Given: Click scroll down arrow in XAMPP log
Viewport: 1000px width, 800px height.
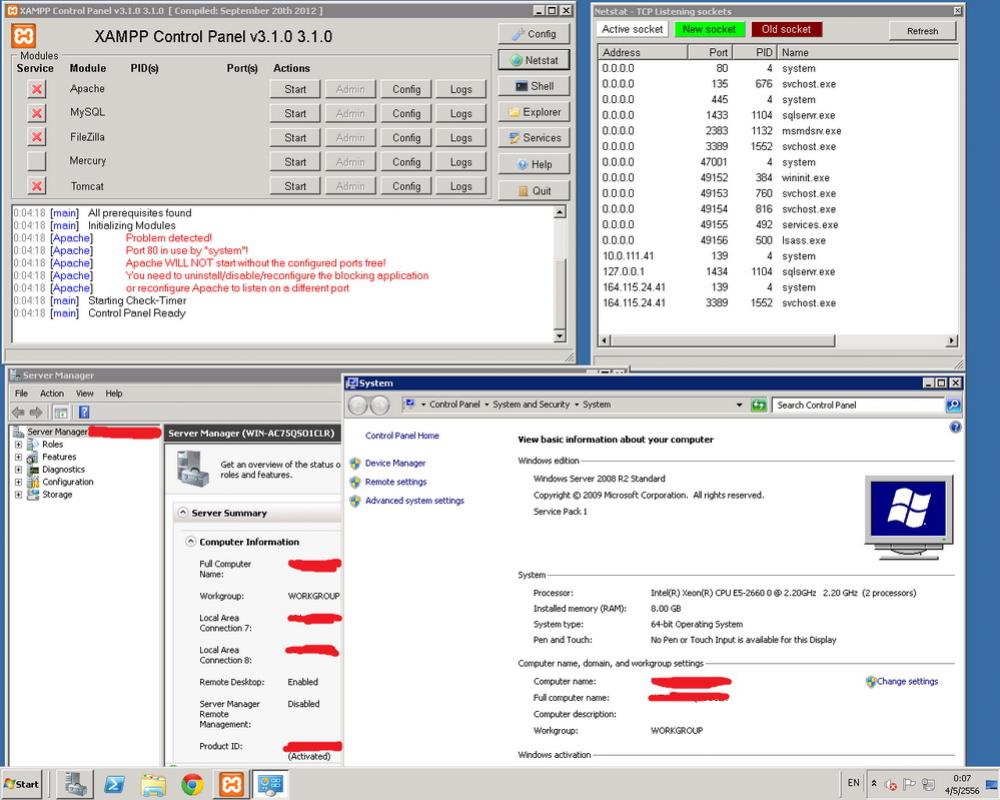Looking at the screenshot, I should tap(559, 336).
